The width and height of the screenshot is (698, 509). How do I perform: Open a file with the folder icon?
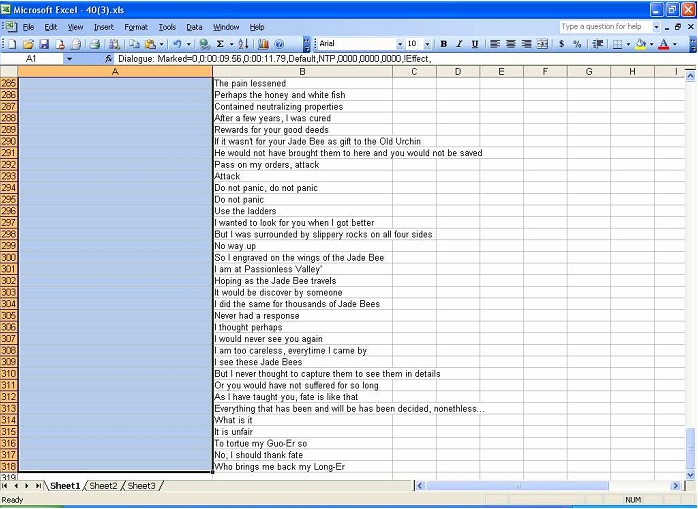[x=28, y=44]
